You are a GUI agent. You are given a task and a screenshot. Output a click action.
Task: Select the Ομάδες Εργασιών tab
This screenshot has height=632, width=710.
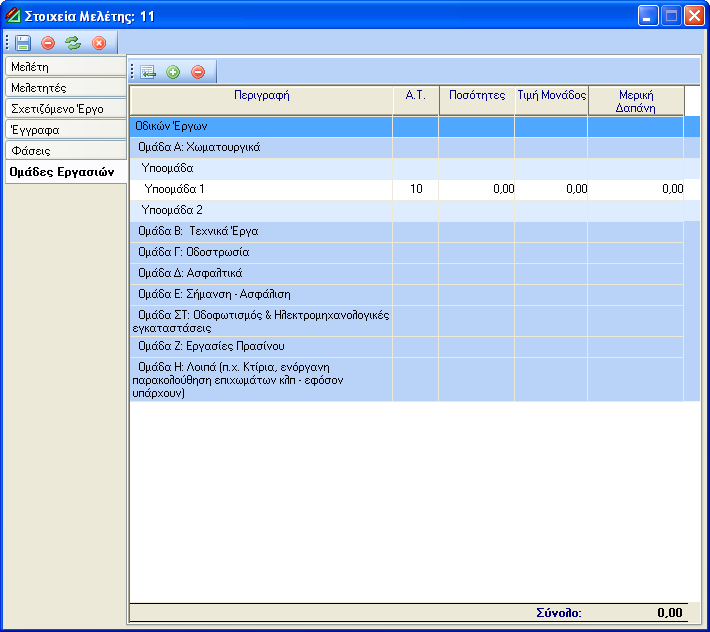[x=66, y=172]
